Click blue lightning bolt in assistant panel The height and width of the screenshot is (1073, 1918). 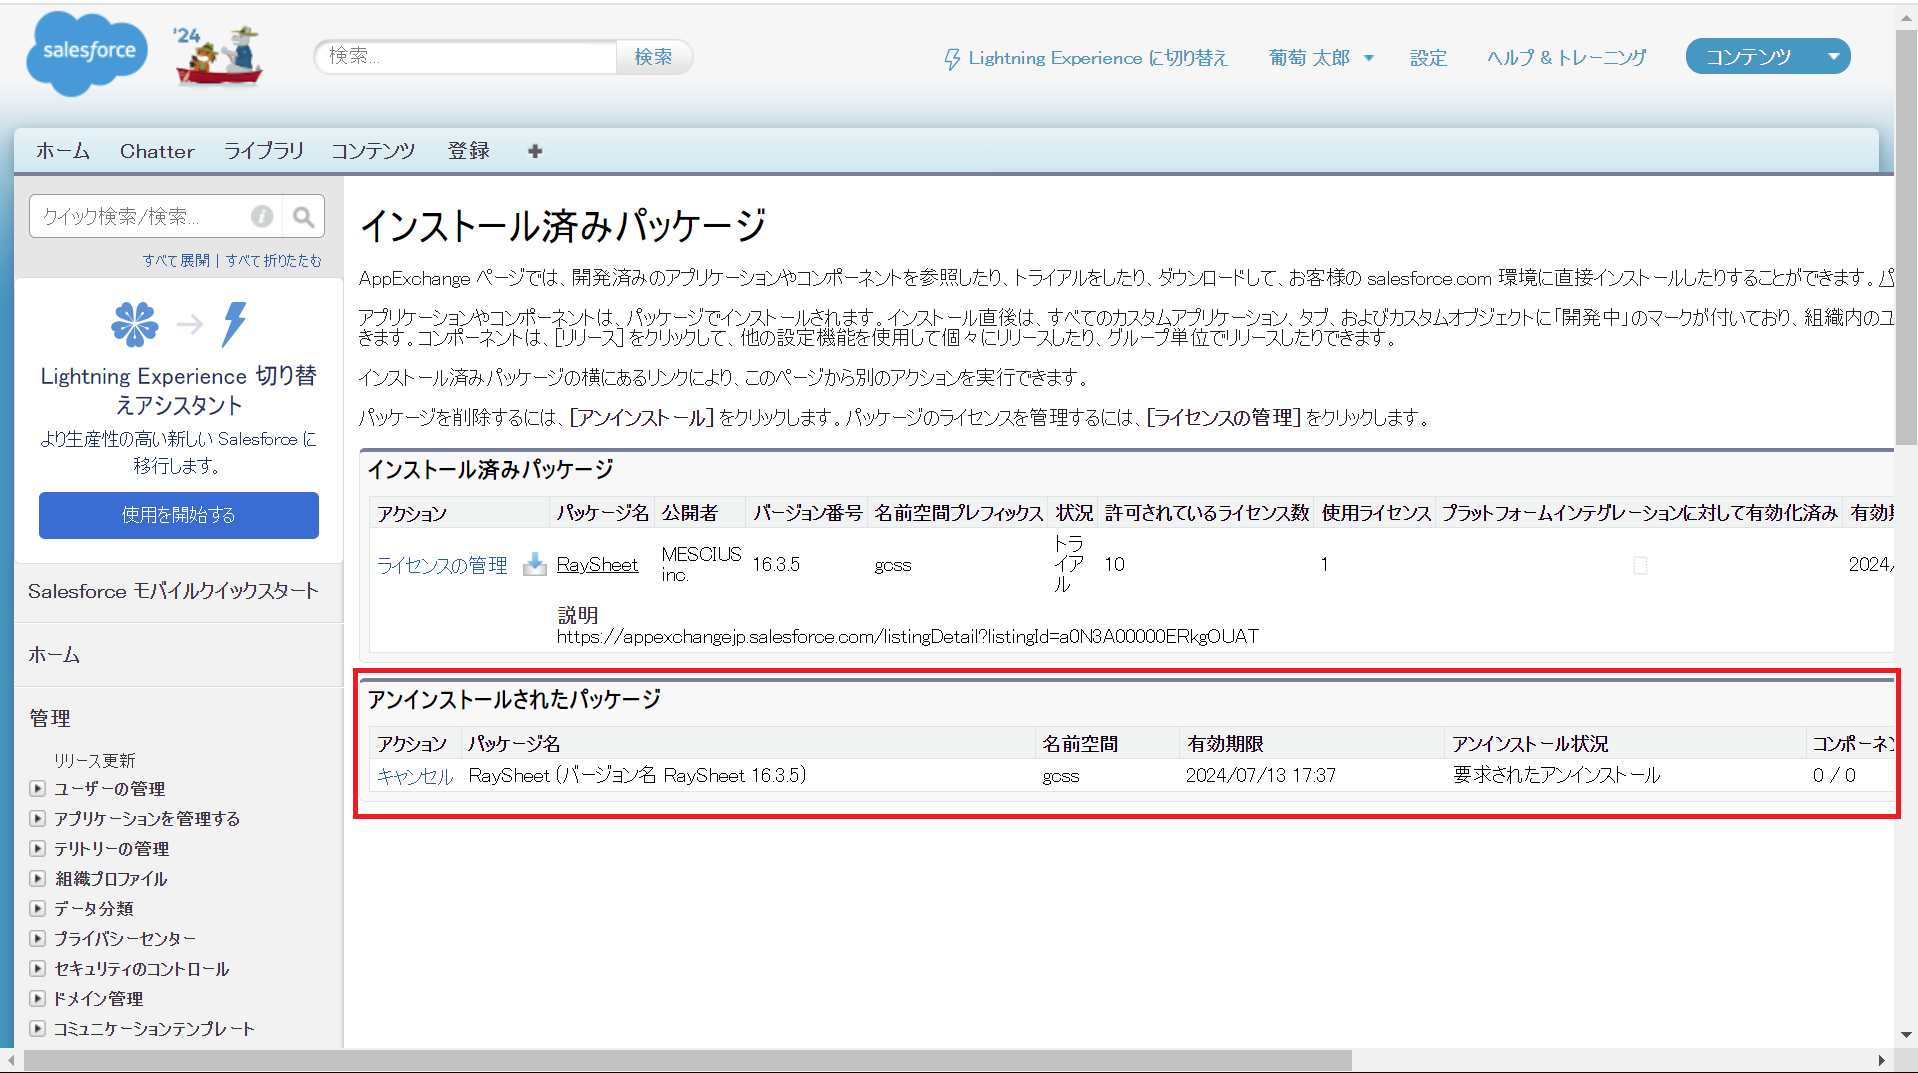click(234, 324)
